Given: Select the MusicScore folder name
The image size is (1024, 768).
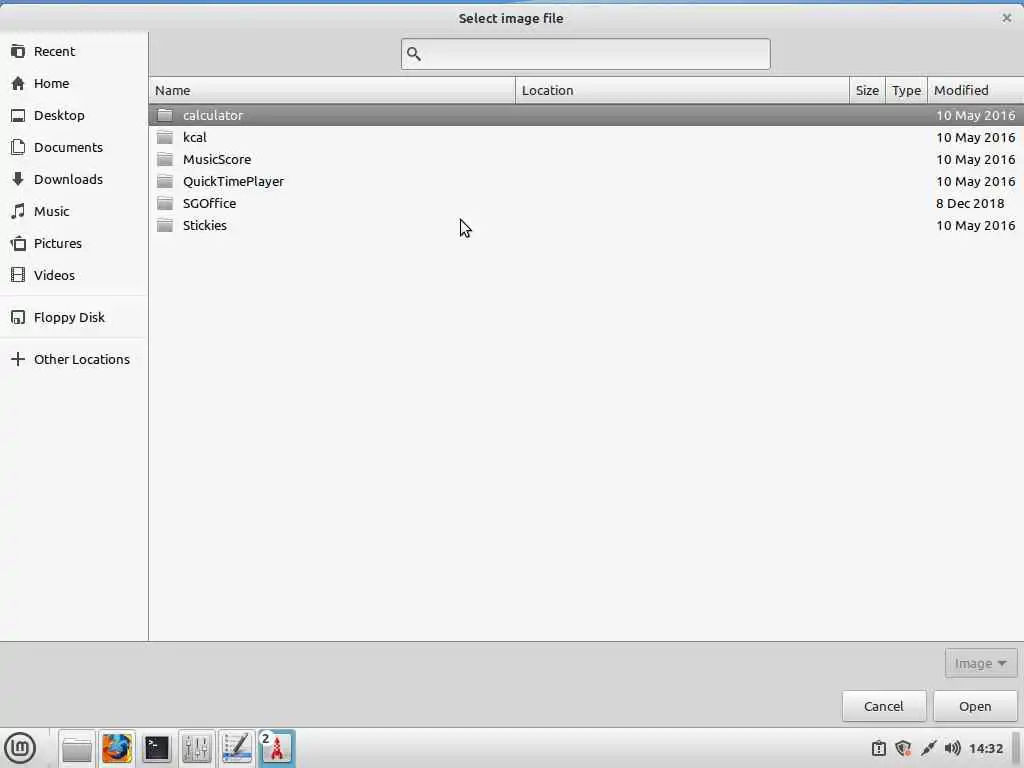Looking at the screenshot, I should click(x=217, y=159).
